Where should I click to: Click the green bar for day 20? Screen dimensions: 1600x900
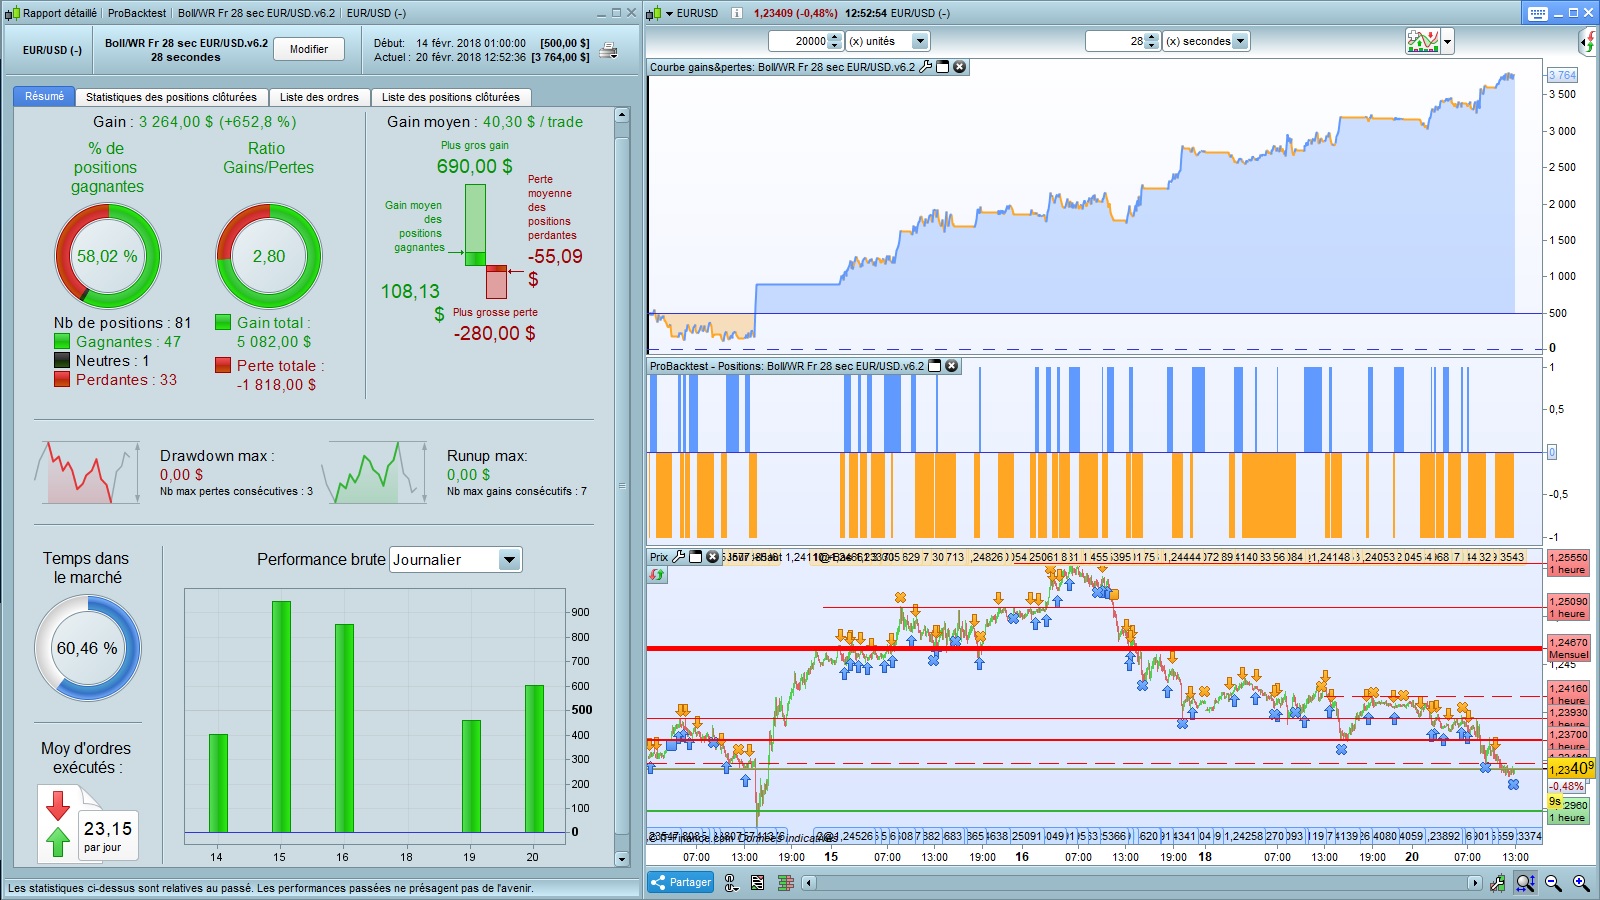pos(535,759)
